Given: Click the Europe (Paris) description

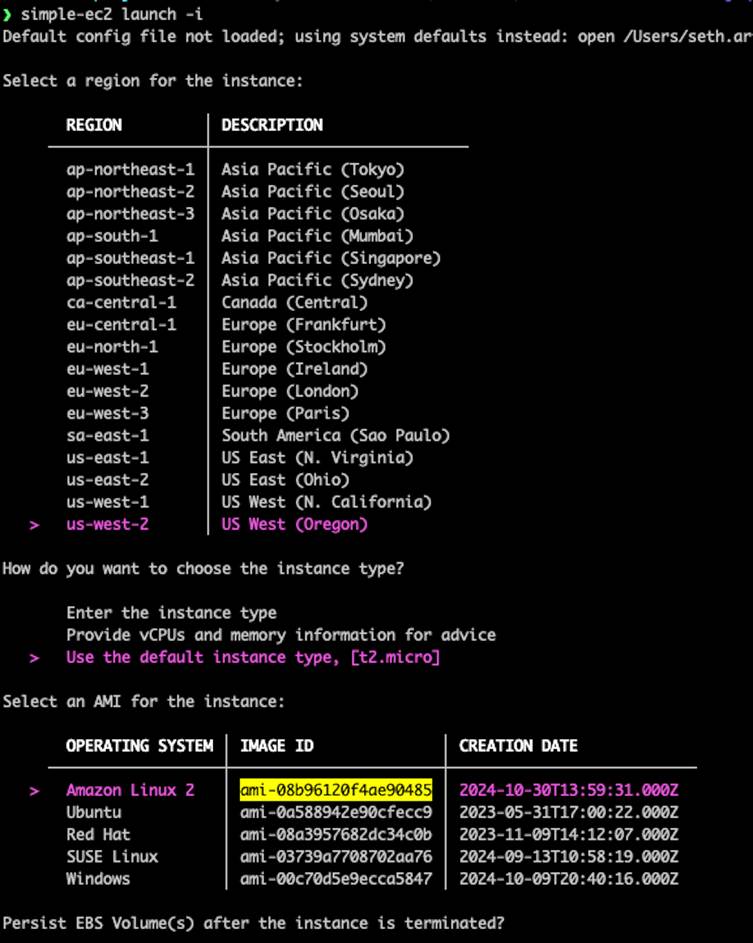Looking at the screenshot, I should click(x=286, y=414).
